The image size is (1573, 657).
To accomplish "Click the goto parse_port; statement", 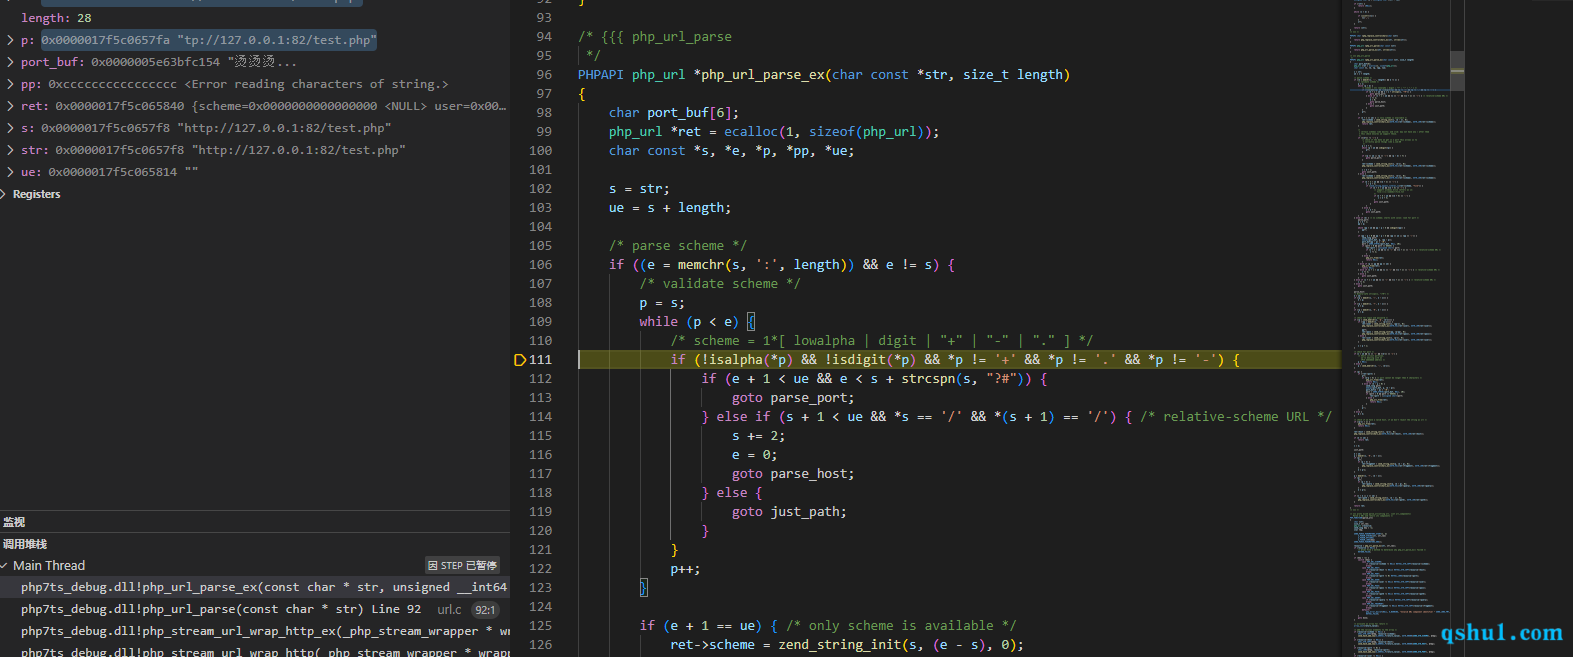I will coord(793,398).
